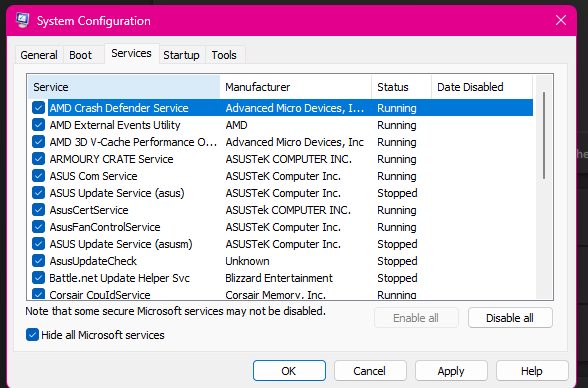The height and width of the screenshot is (388, 588).
Task: Uncheck ASUS Update Service (asus) checkbox
Action: pos(38,193)
